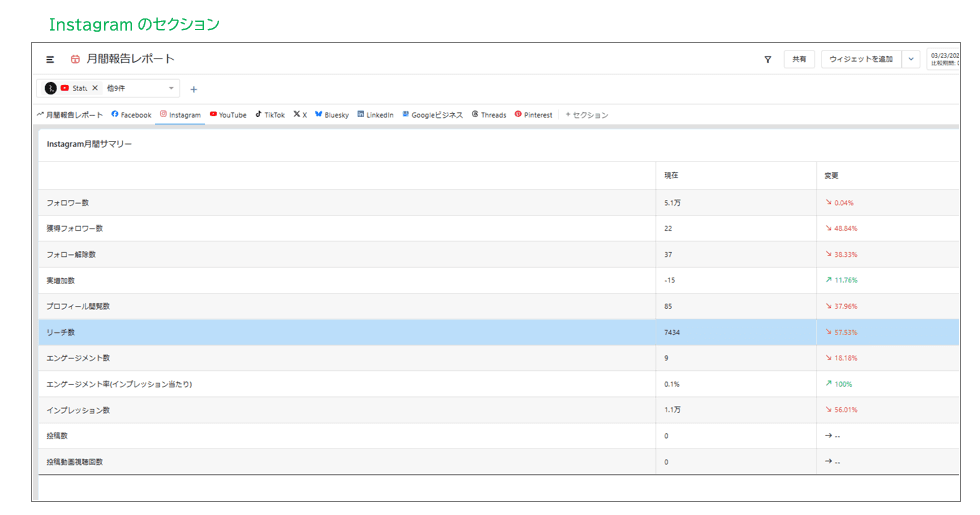Screen dimensions: 980x515
Task: Click the filter funnel icon
Action: [x=768, y=59]
